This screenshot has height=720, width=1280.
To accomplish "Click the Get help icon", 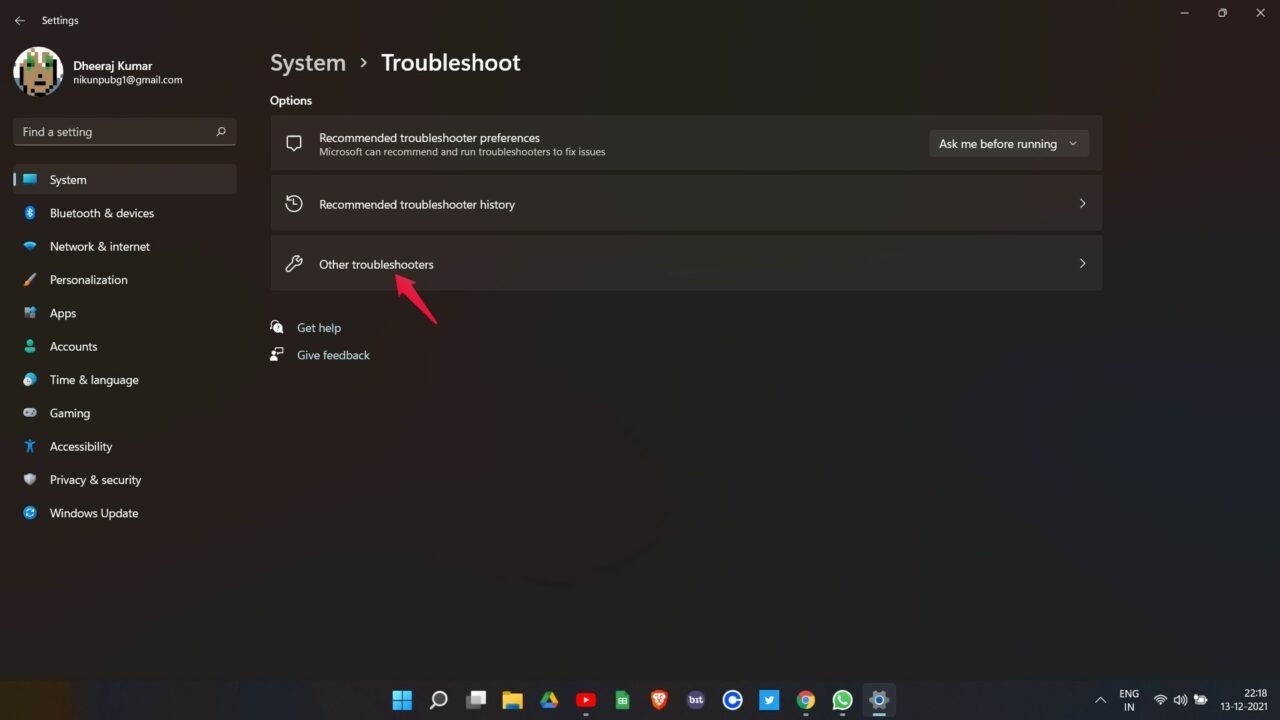I will [x=277, y=328].
